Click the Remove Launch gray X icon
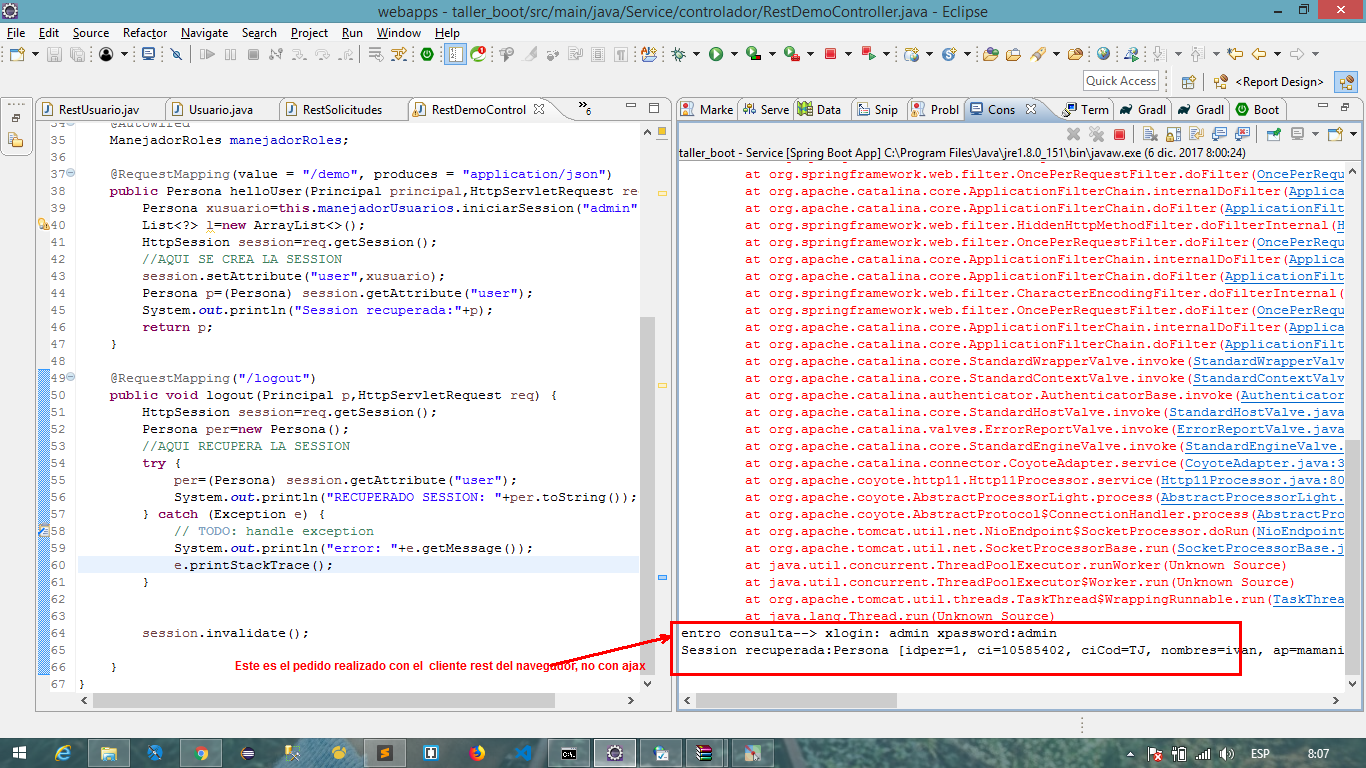 1073,134
